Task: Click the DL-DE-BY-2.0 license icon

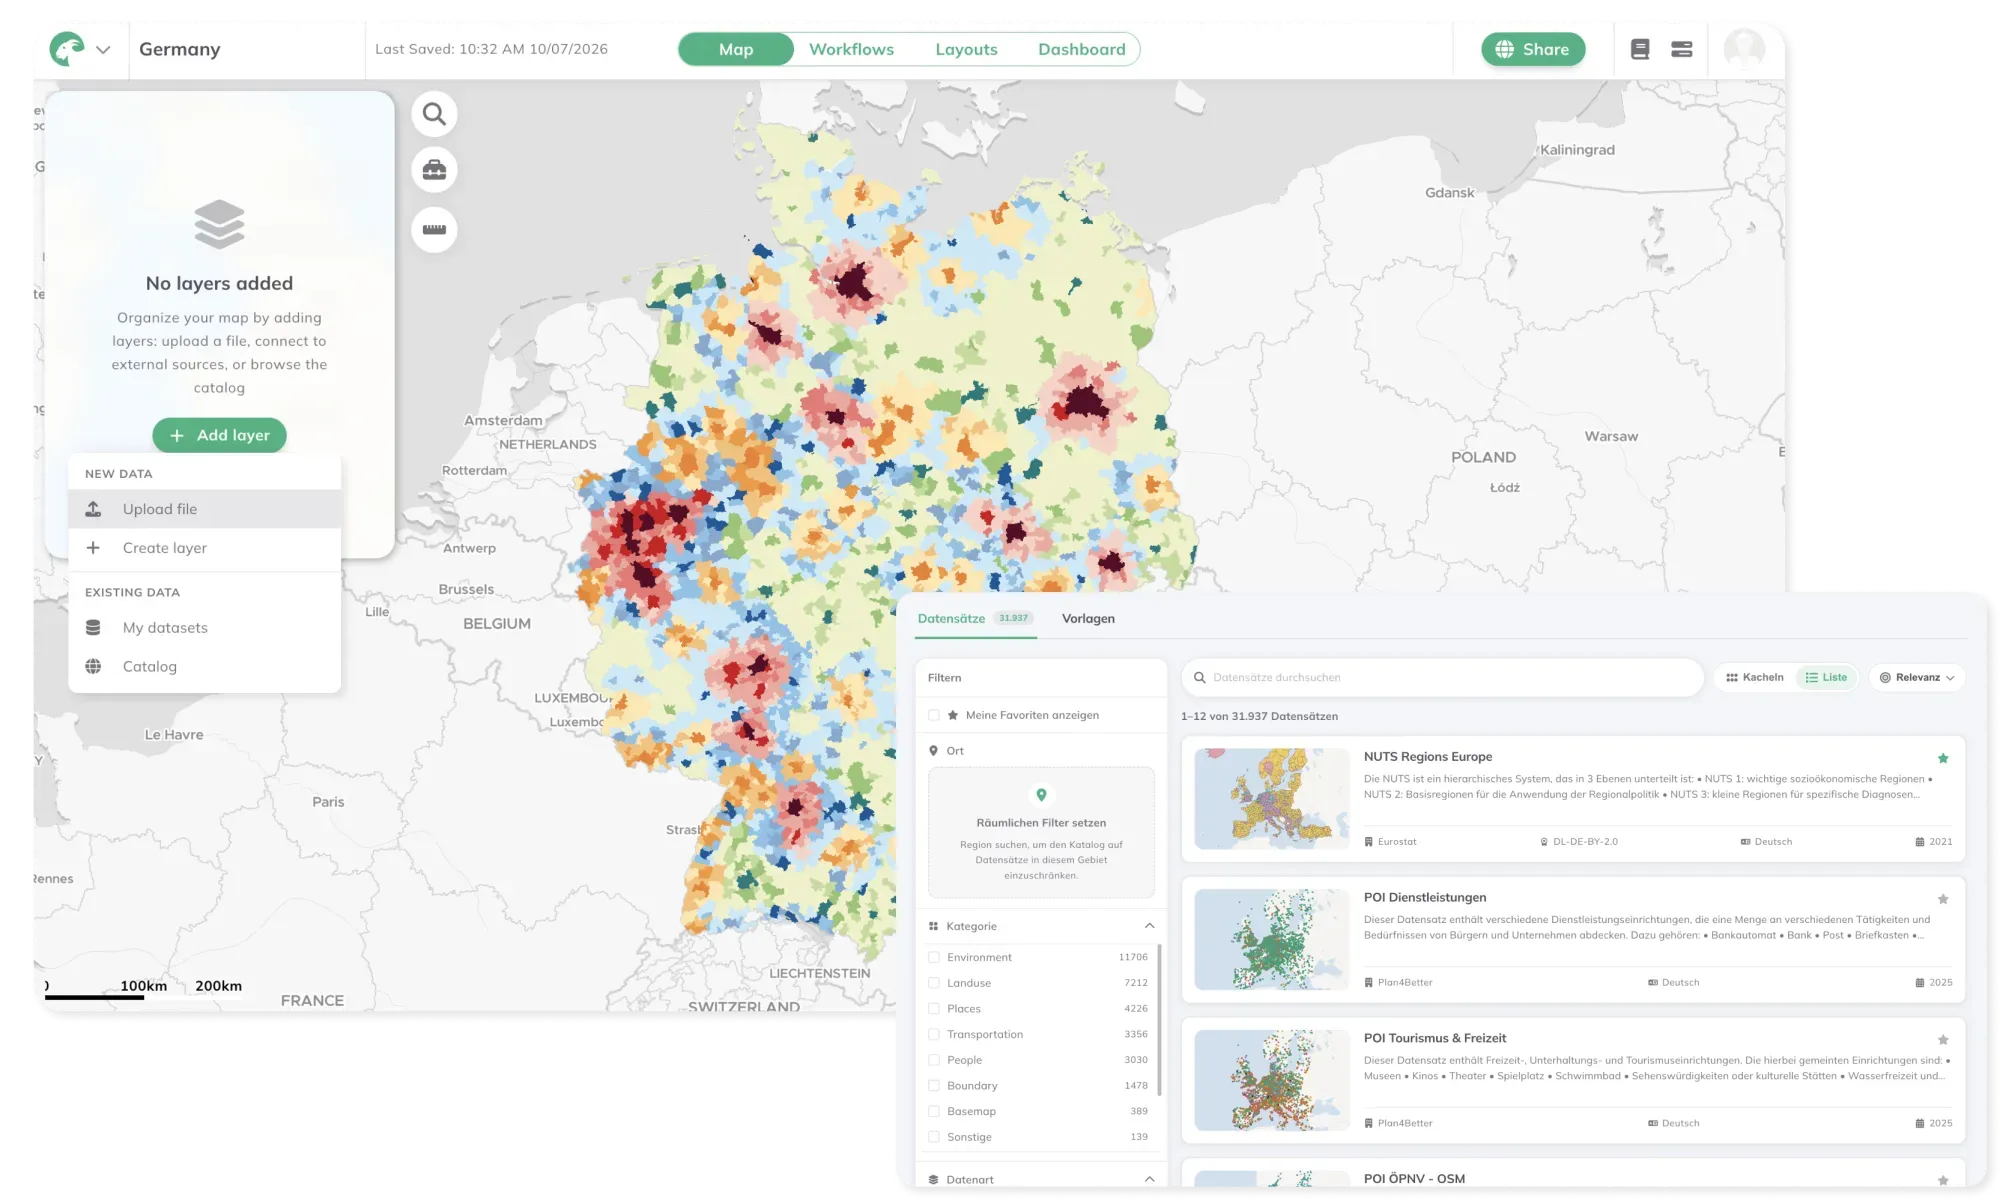Action: point(1544,842)
